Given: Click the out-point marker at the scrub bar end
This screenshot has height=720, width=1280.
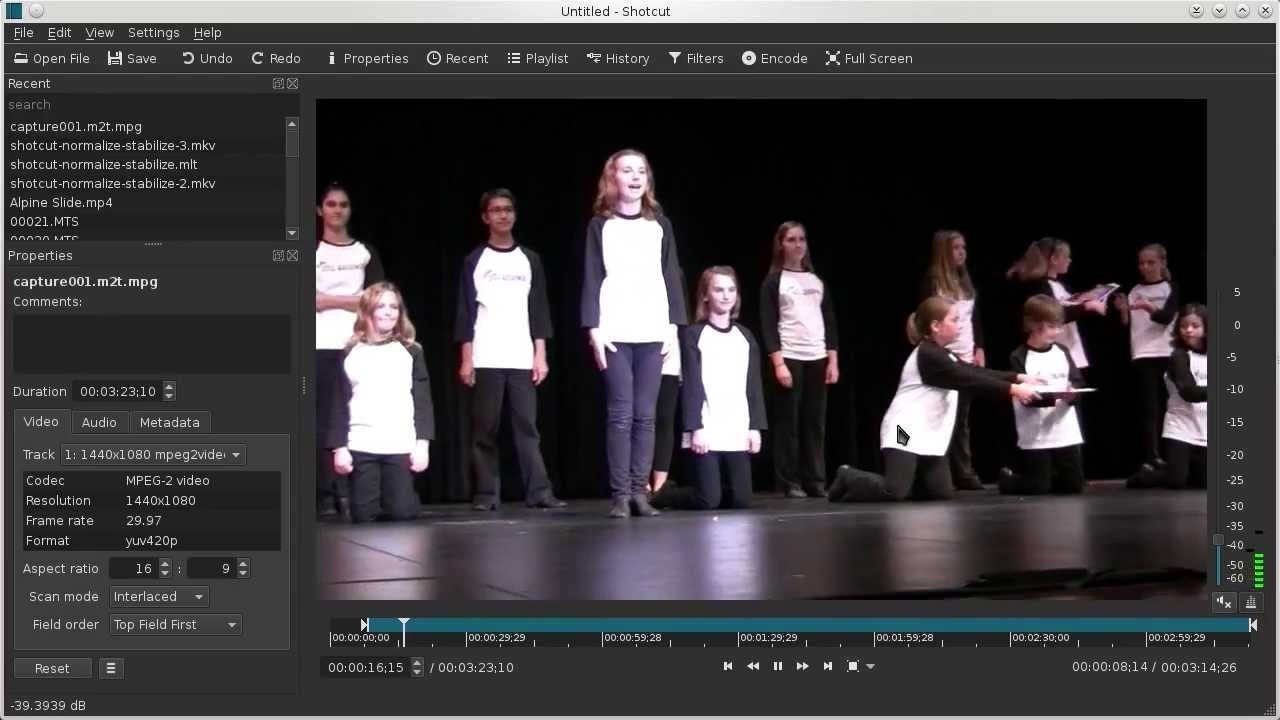Looking at the screenshot, I should (x=1252, y=625).
